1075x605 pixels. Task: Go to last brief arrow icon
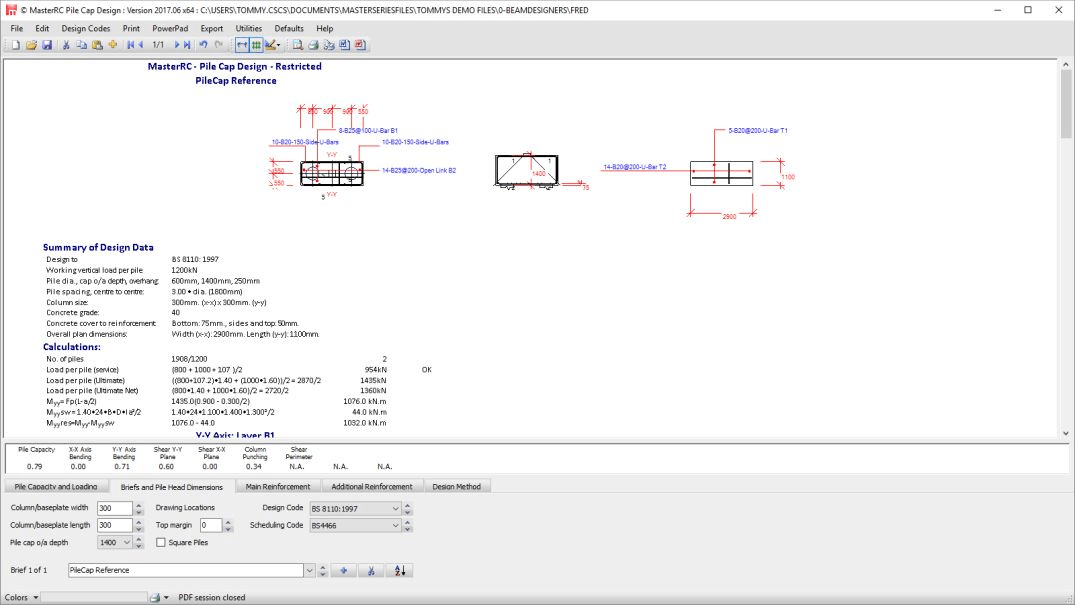186,45
